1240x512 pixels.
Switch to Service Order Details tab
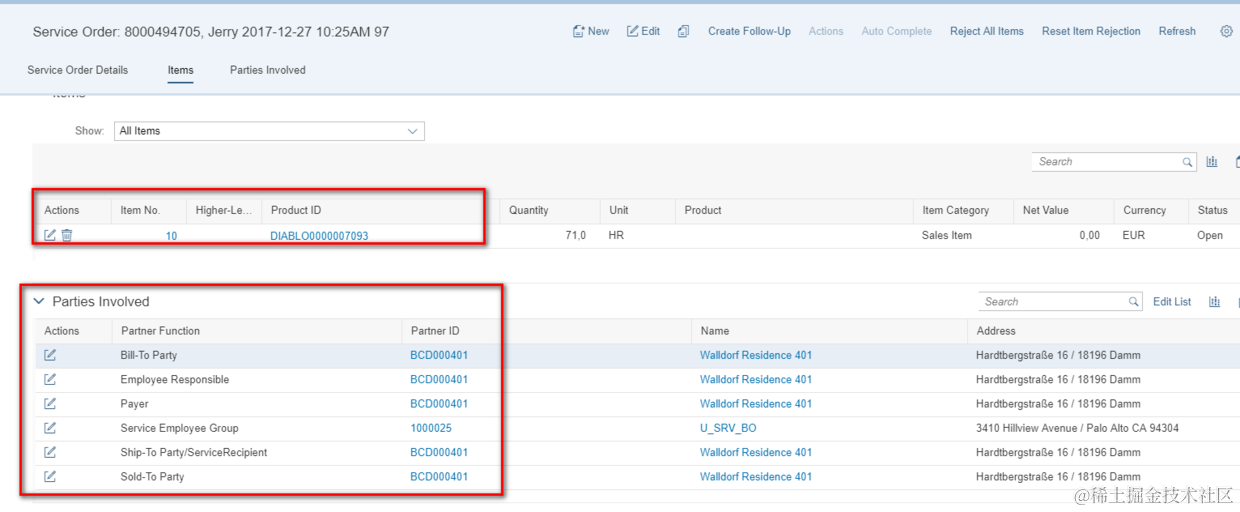click(x=78, y=70)
